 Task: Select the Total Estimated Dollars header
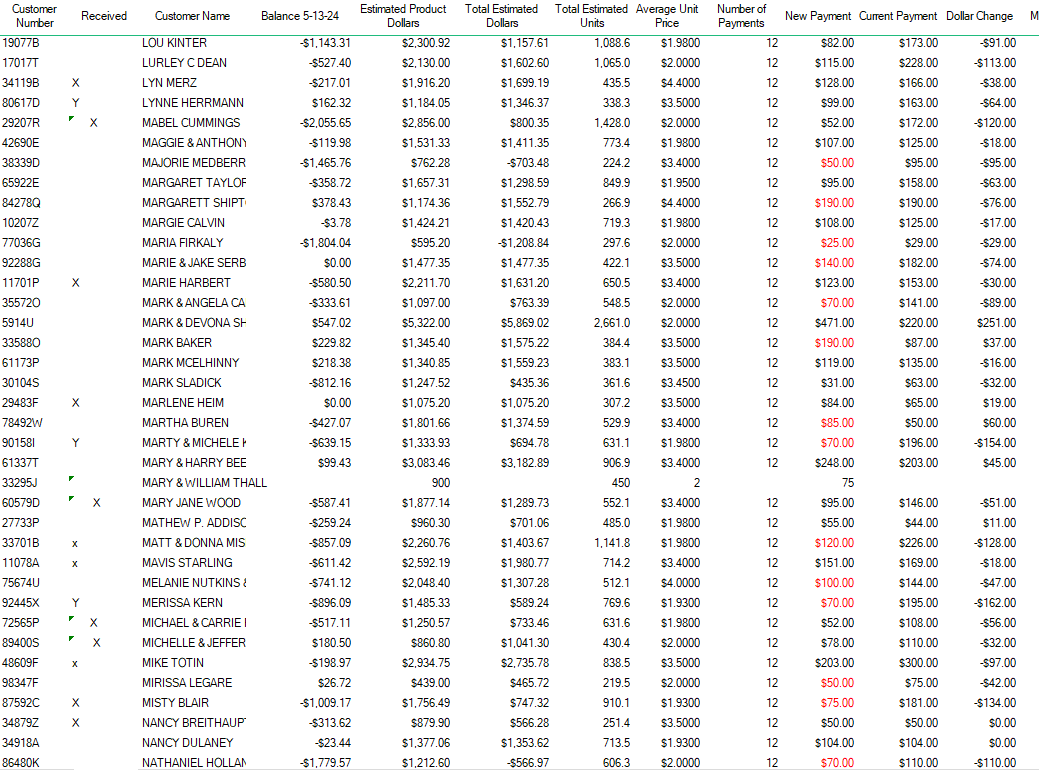tap(502, 16)
